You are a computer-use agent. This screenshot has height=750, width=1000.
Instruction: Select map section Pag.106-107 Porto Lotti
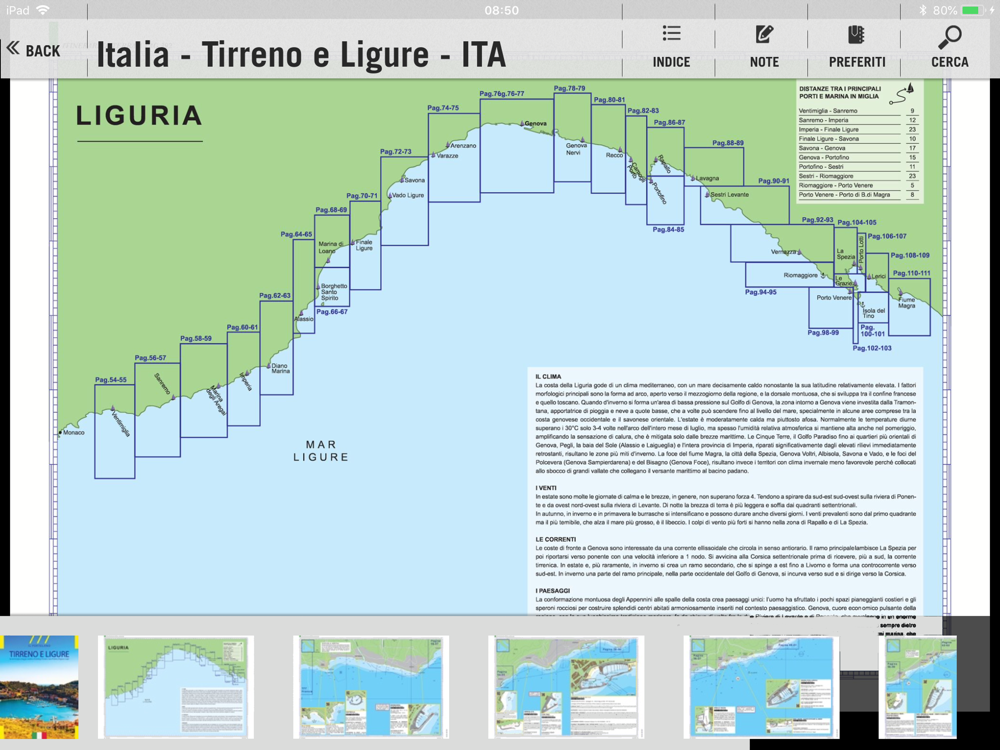pos(861,255)
